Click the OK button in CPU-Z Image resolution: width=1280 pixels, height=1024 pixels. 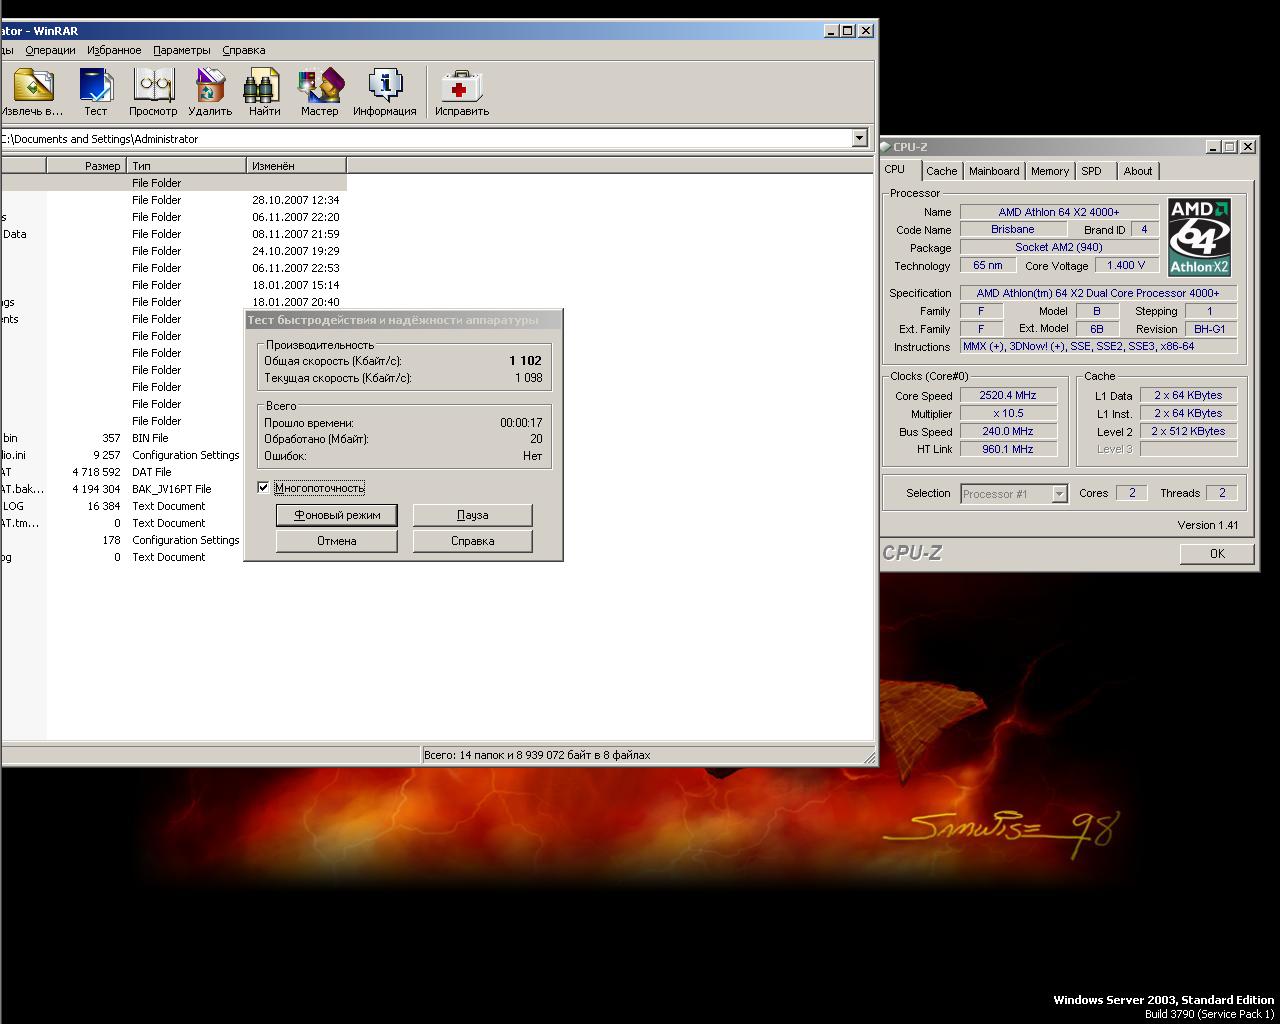tap(1217, 554)
